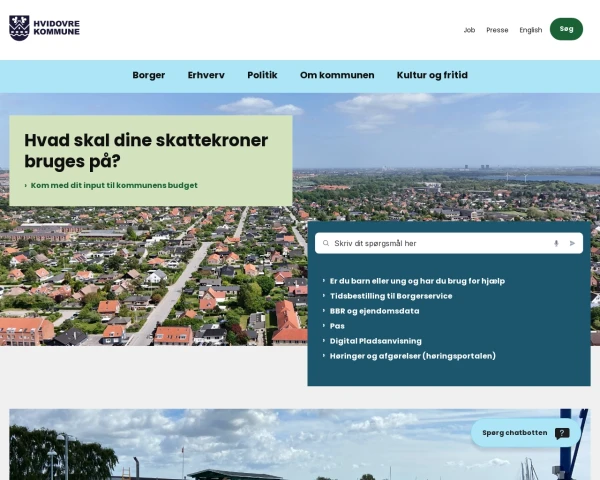Open the Presse link
The height and width of the screenshot is (480, 600).
point(497,30)
